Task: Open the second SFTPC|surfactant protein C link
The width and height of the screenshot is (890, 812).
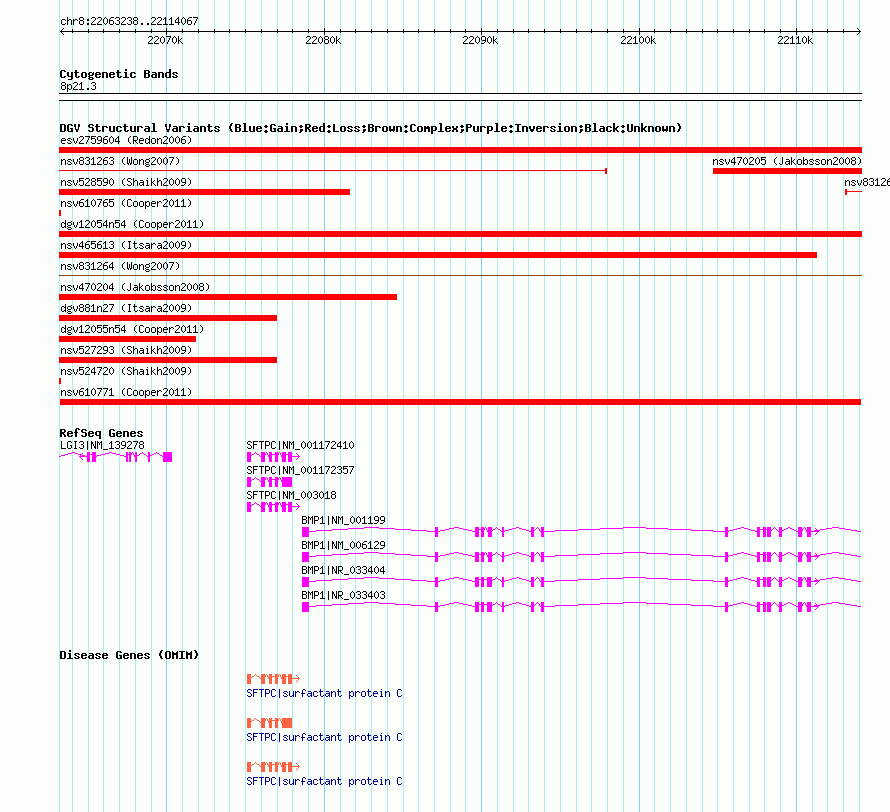Action: [x=324, y=737]
